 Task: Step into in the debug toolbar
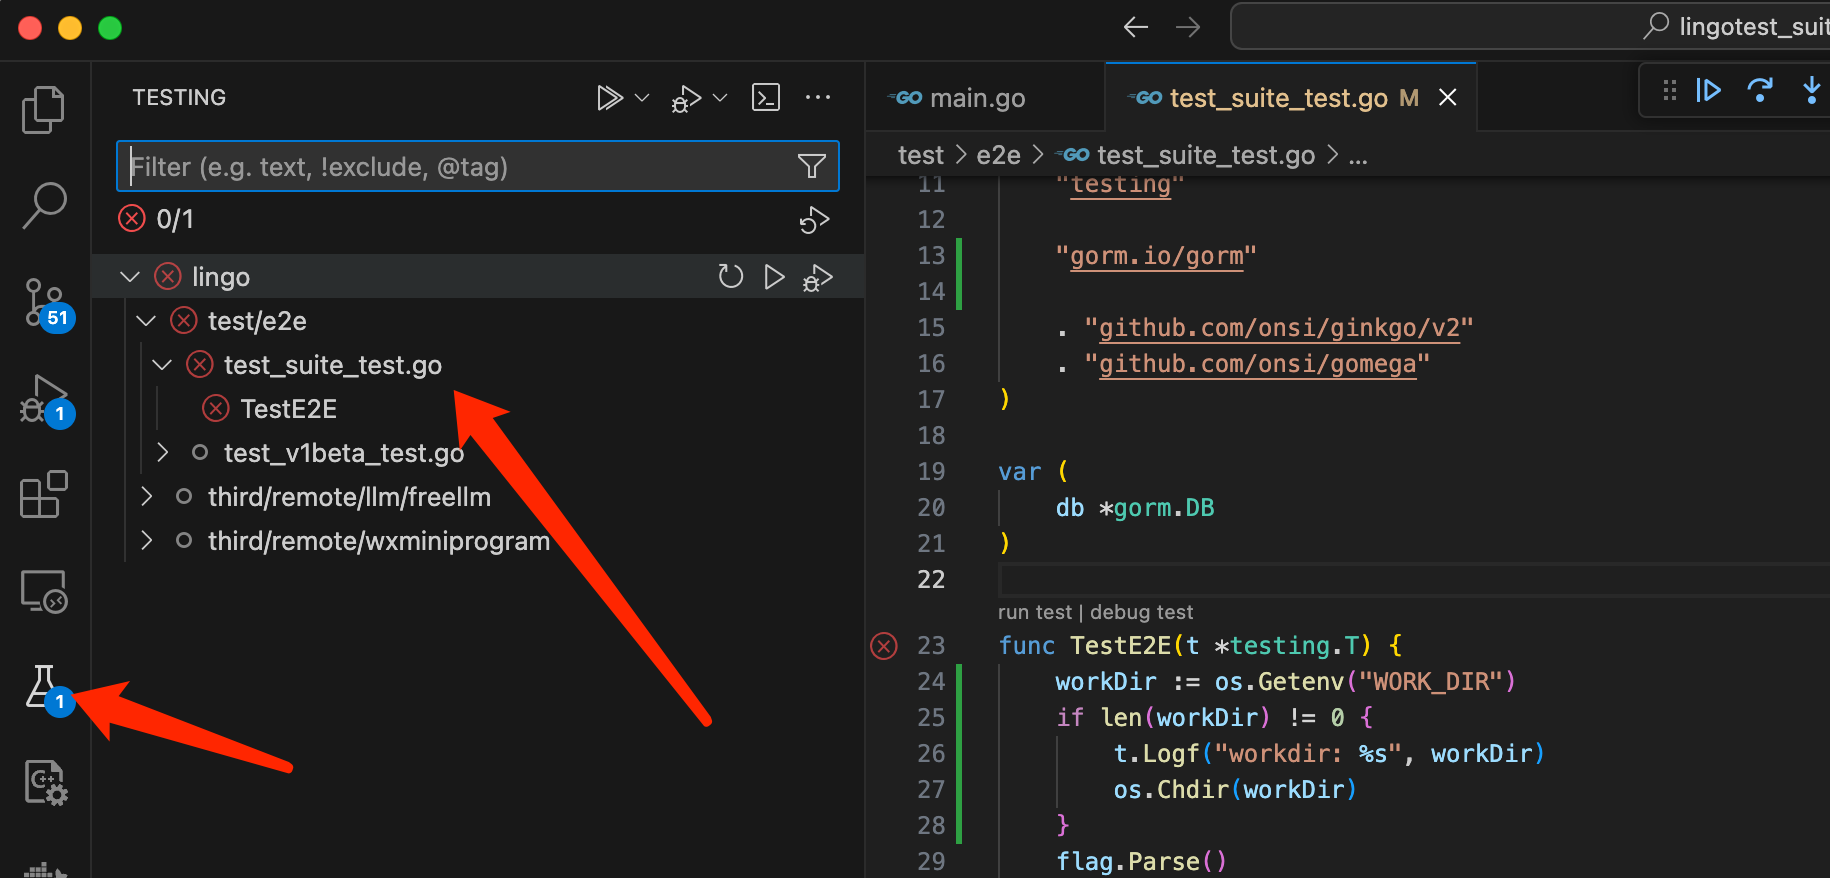click(x=1811, y=91)
